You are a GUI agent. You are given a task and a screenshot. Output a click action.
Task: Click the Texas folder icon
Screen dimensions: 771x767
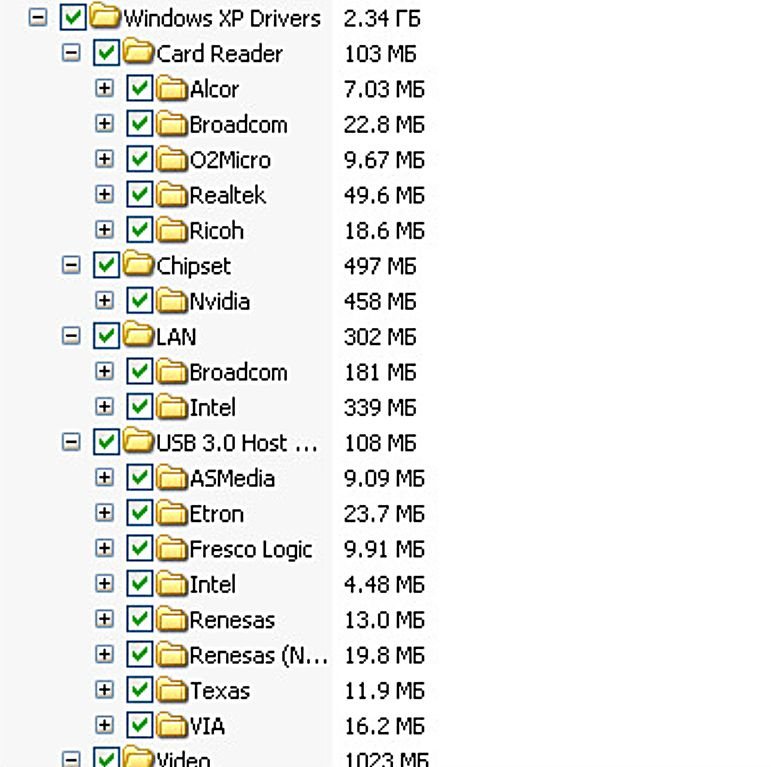173,690
